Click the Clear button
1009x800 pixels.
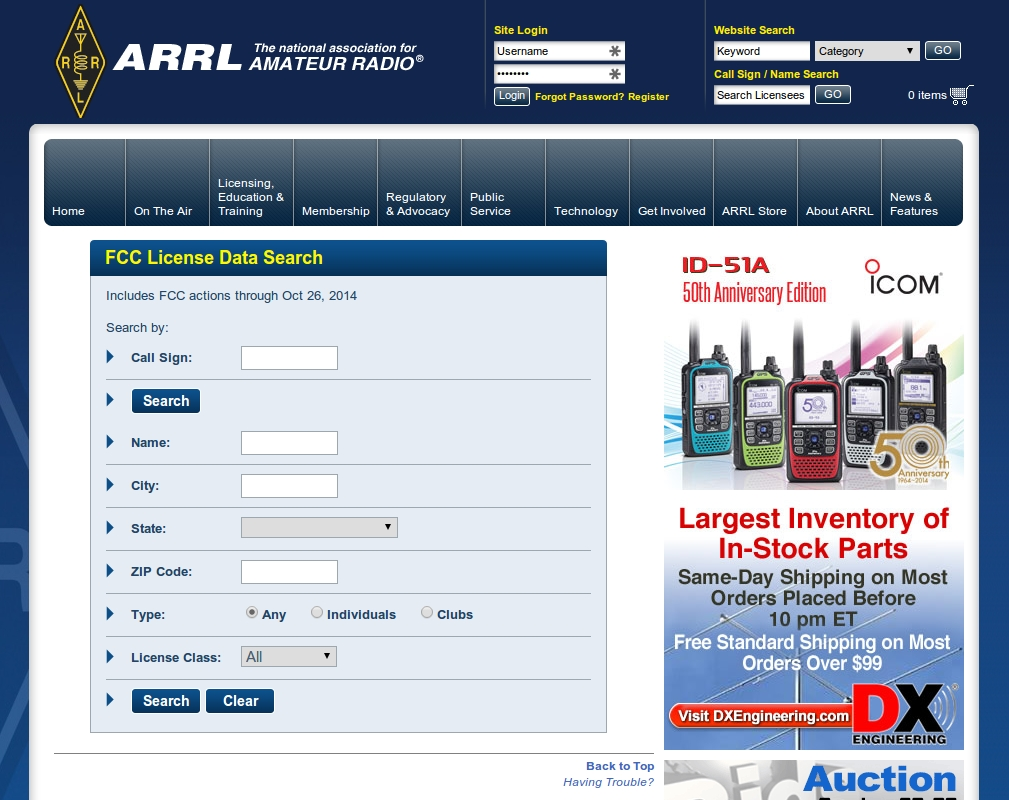point(240,701)
